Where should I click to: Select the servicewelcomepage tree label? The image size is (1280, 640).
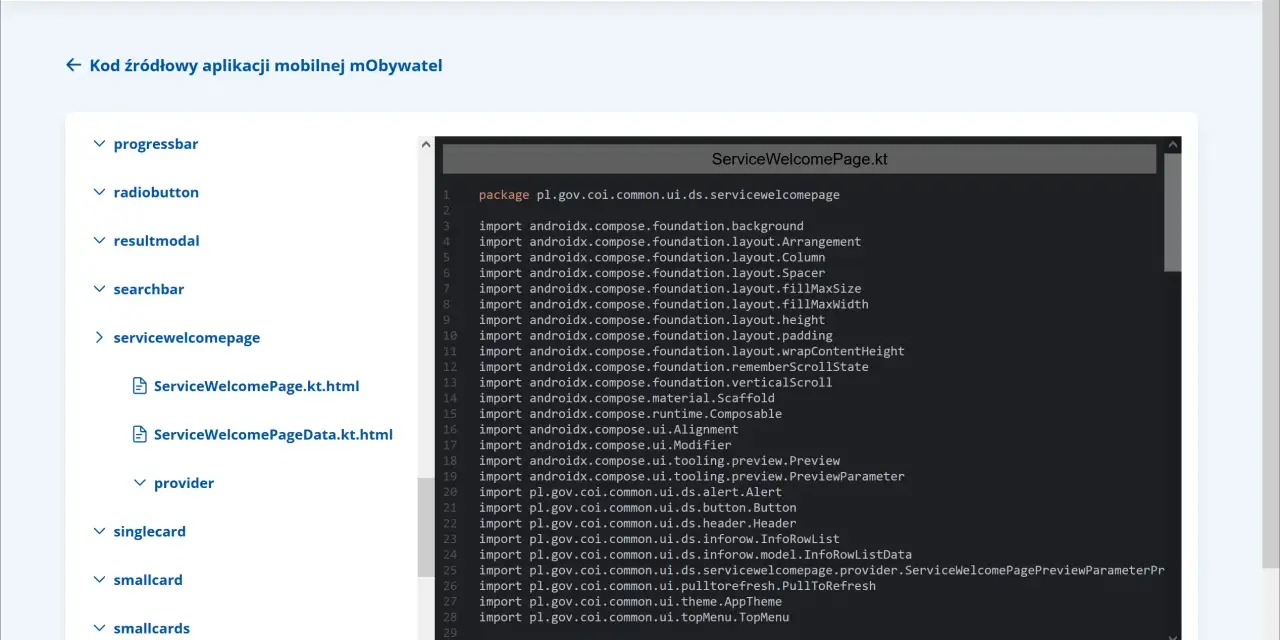pyautogui.click(x=187, y=338)
